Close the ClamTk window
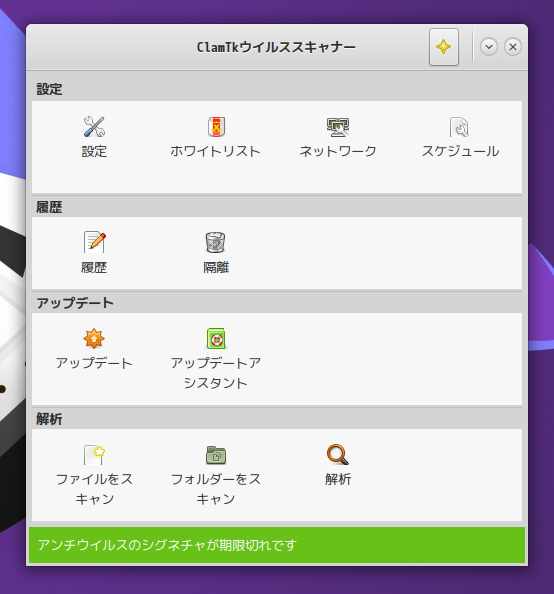The width and height of the screenshot is (554, 594). (x=513, y=47)
